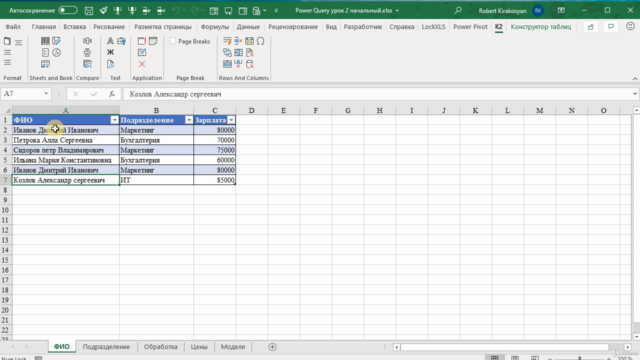Select row 10 header

(5, 210)
